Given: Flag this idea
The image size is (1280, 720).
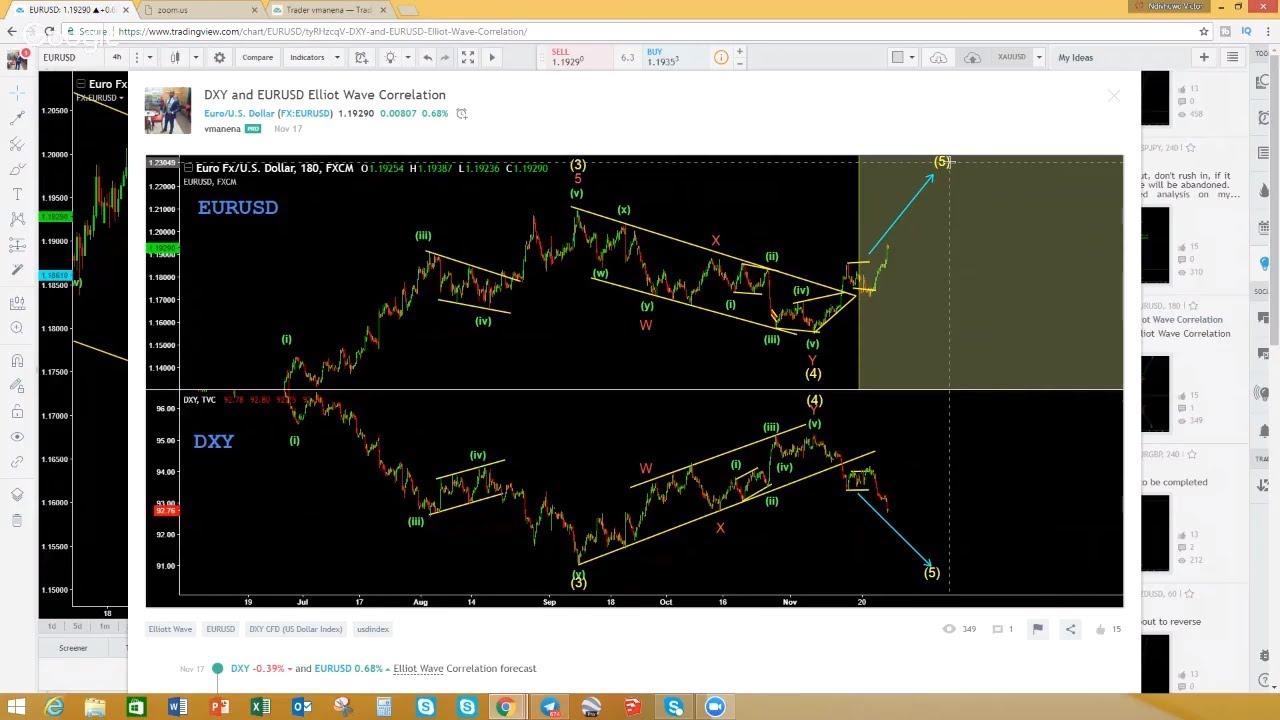Looking at the screenshot, I should click(x=1037, y=629).
